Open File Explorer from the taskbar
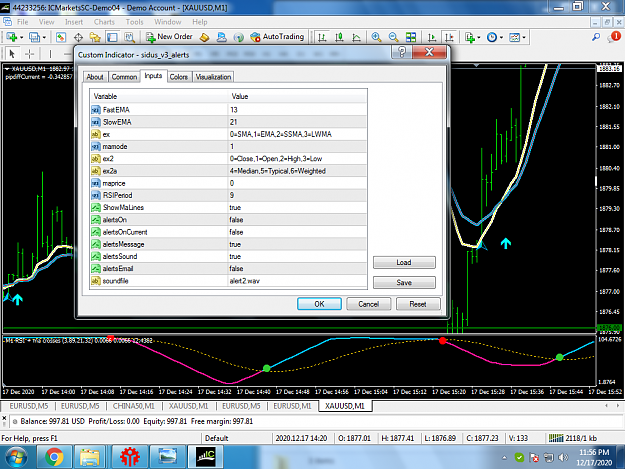The height and width of the screenshot is (469, 625). 90,457
